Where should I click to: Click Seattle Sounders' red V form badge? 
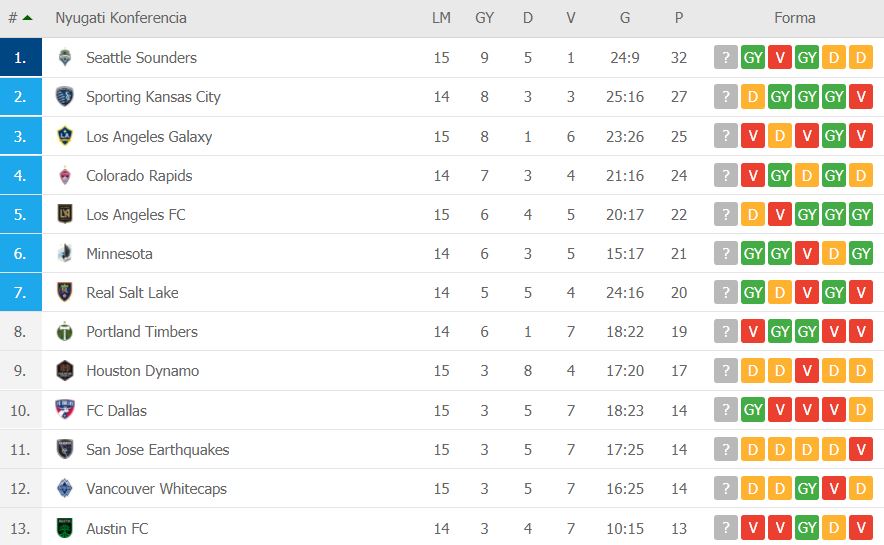pyautogui.click(x=780, y=57)
